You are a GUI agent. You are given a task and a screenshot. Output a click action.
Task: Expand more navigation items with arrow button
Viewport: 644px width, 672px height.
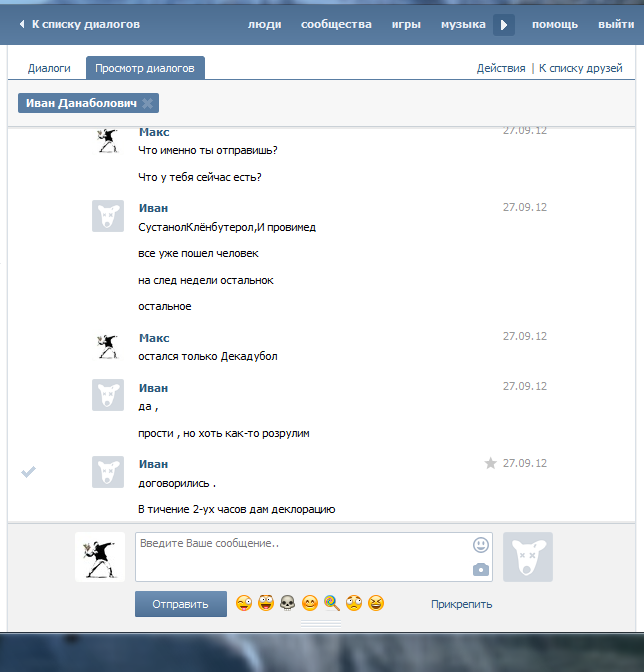coord(504,24)
